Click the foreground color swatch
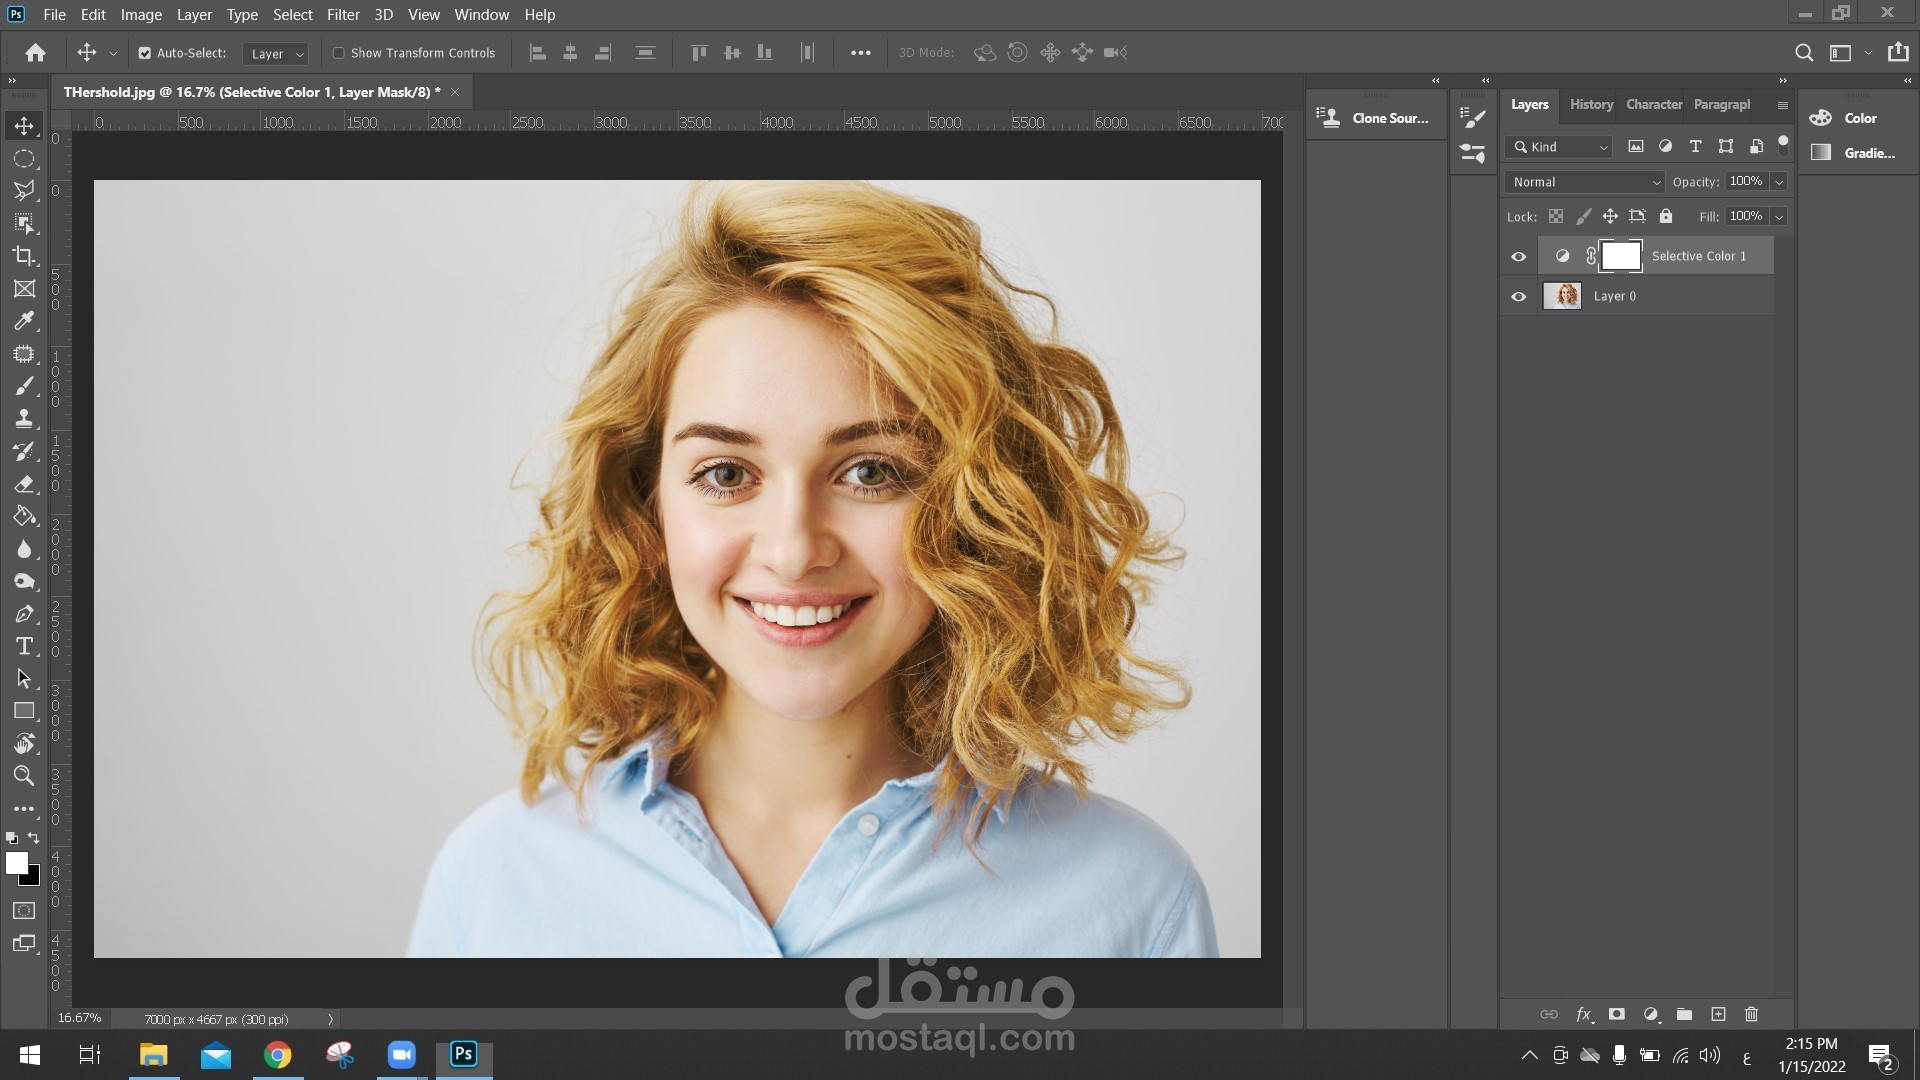Viewport: 1920px width, 1080px height. (x=16, y=863)
